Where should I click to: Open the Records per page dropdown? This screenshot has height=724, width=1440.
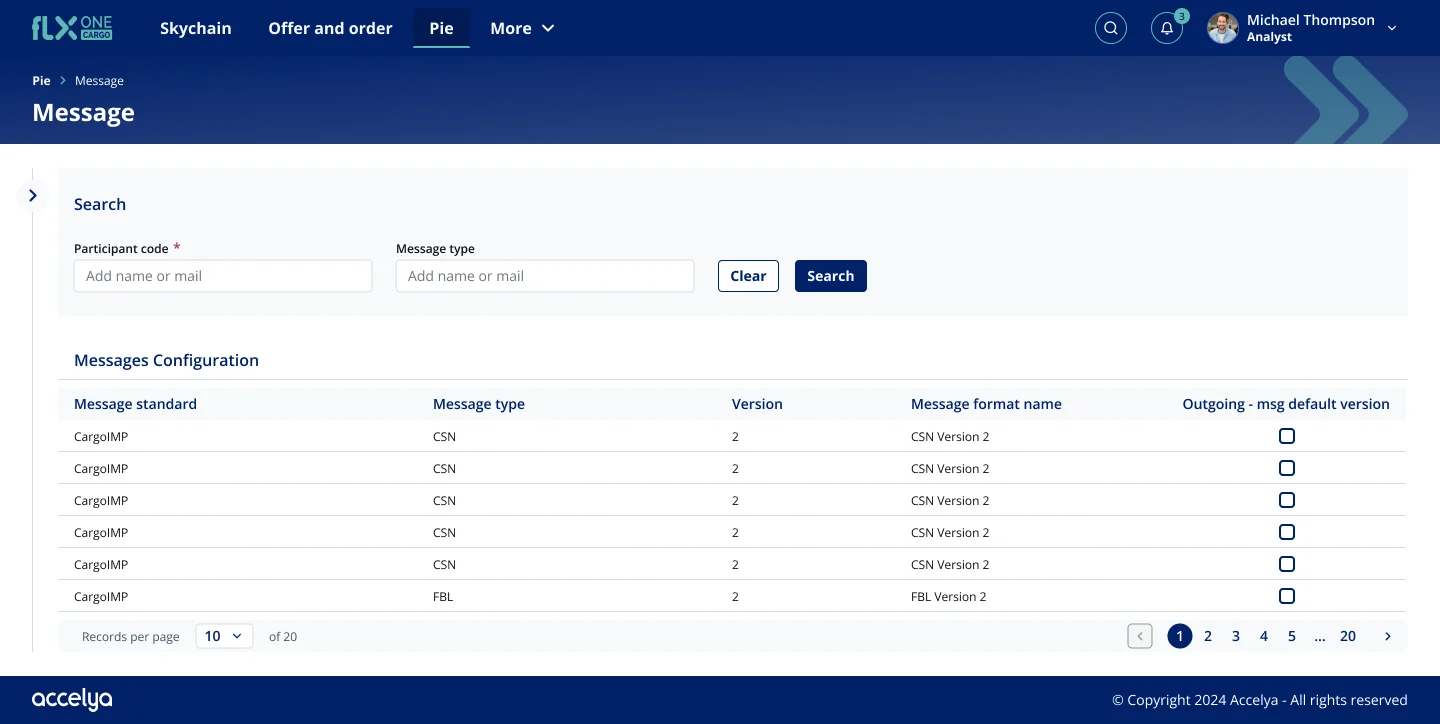(224, 636)
